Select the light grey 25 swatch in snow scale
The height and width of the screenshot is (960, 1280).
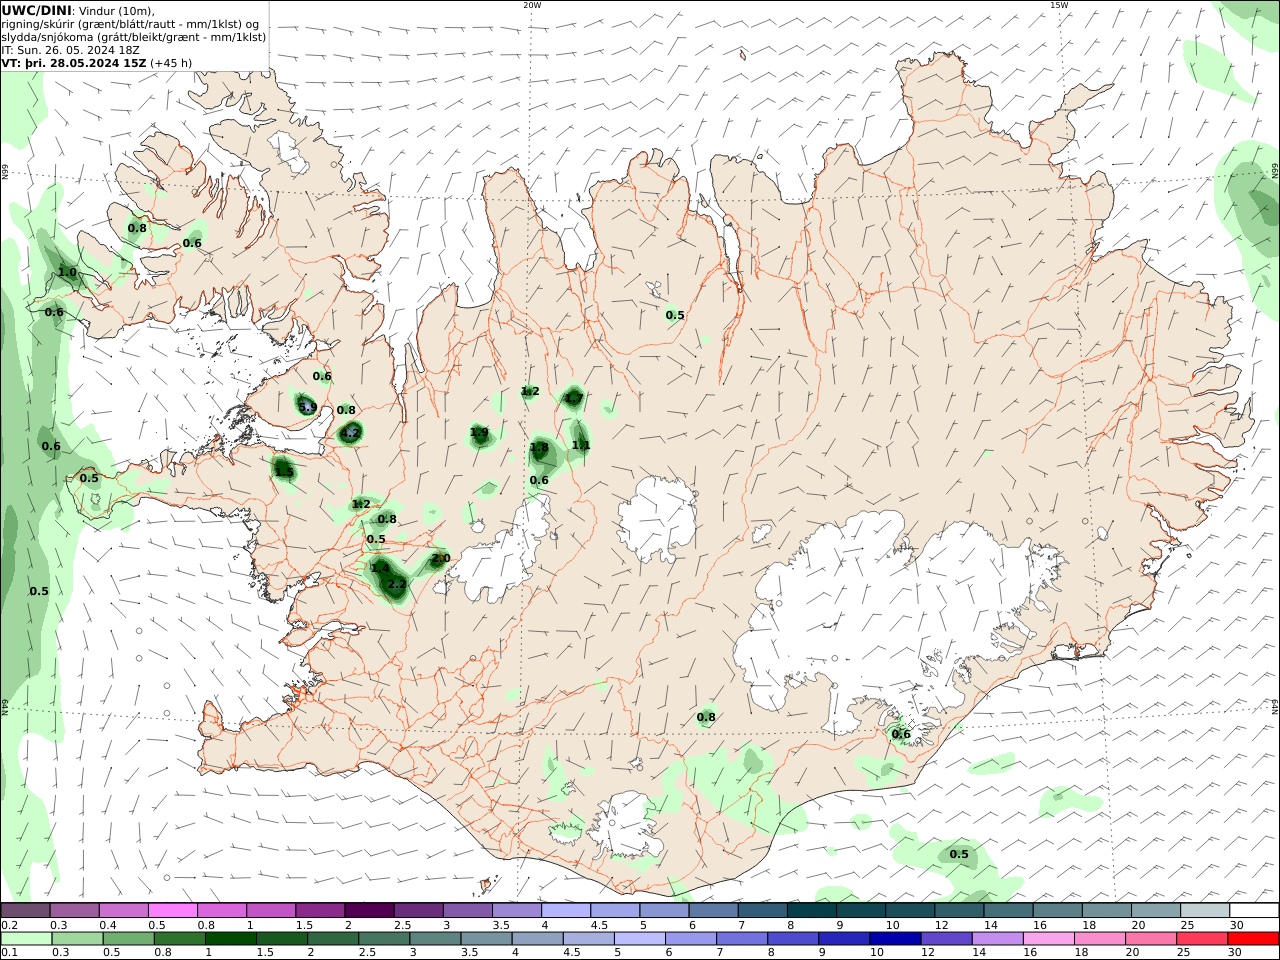tap(1204, 910)
